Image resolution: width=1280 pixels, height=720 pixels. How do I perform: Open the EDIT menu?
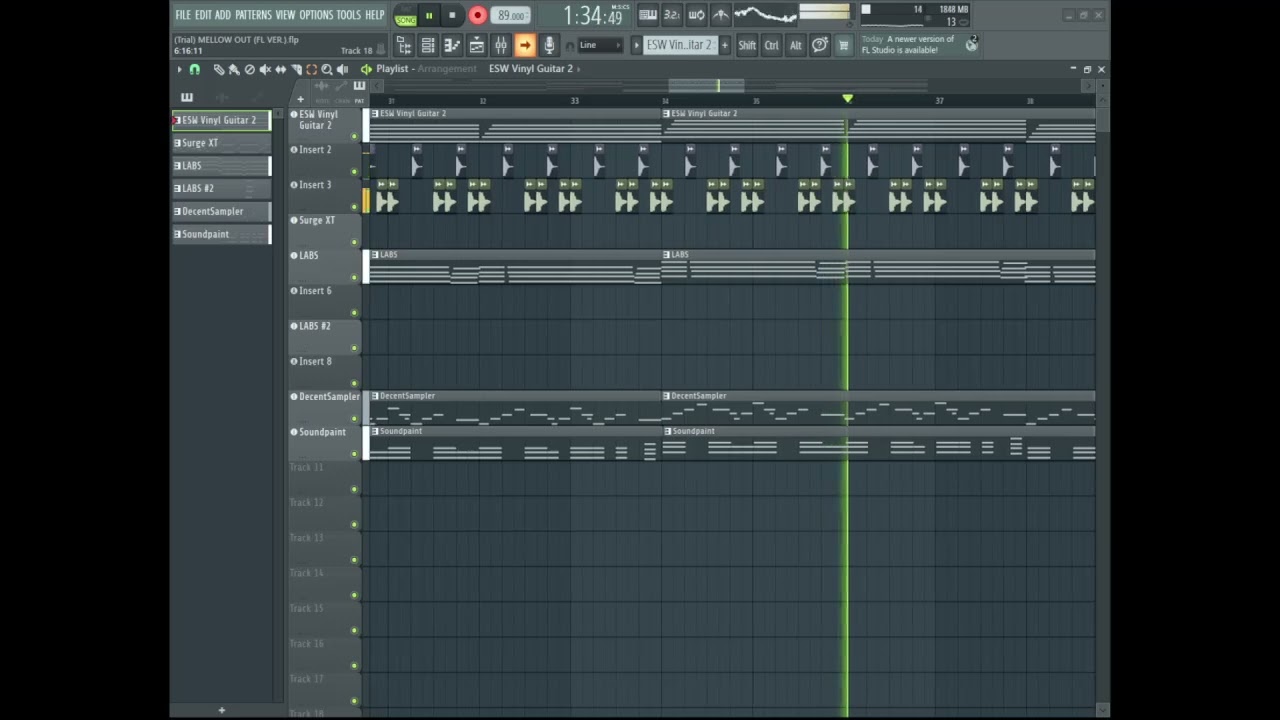[x=203, y=15]
